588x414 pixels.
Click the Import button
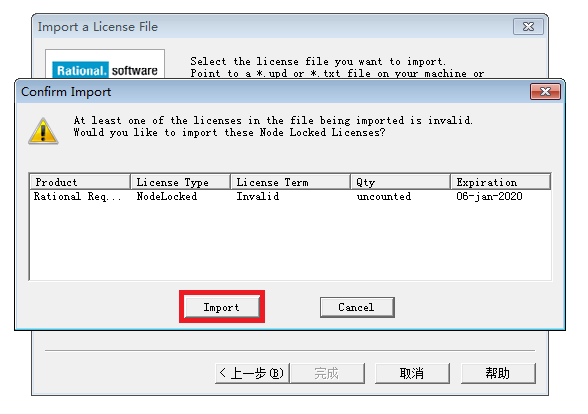[x=222, y=307]
